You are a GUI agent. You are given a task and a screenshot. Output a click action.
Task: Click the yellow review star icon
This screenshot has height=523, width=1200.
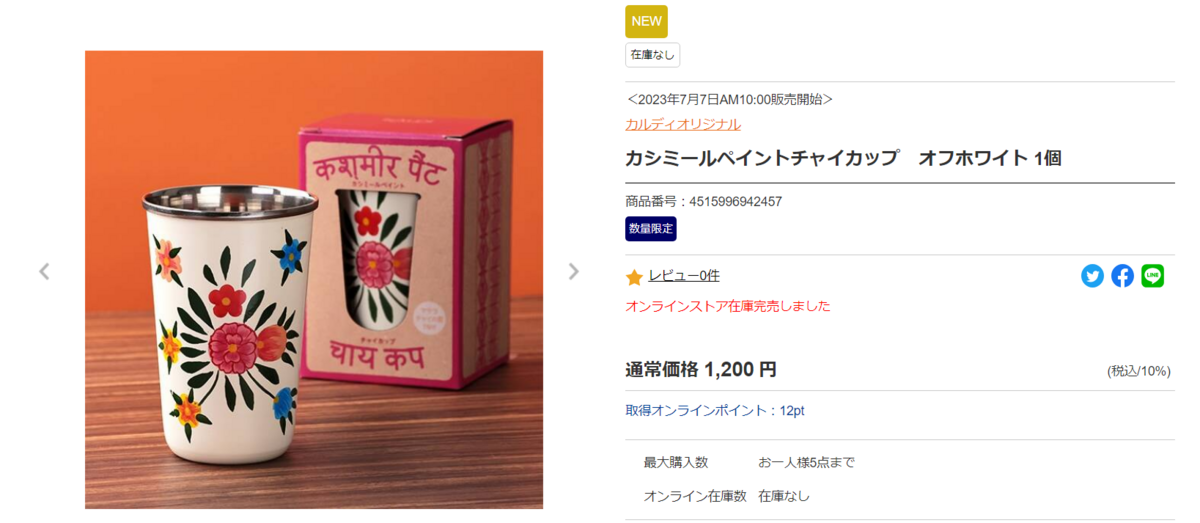tap(634, 277)
